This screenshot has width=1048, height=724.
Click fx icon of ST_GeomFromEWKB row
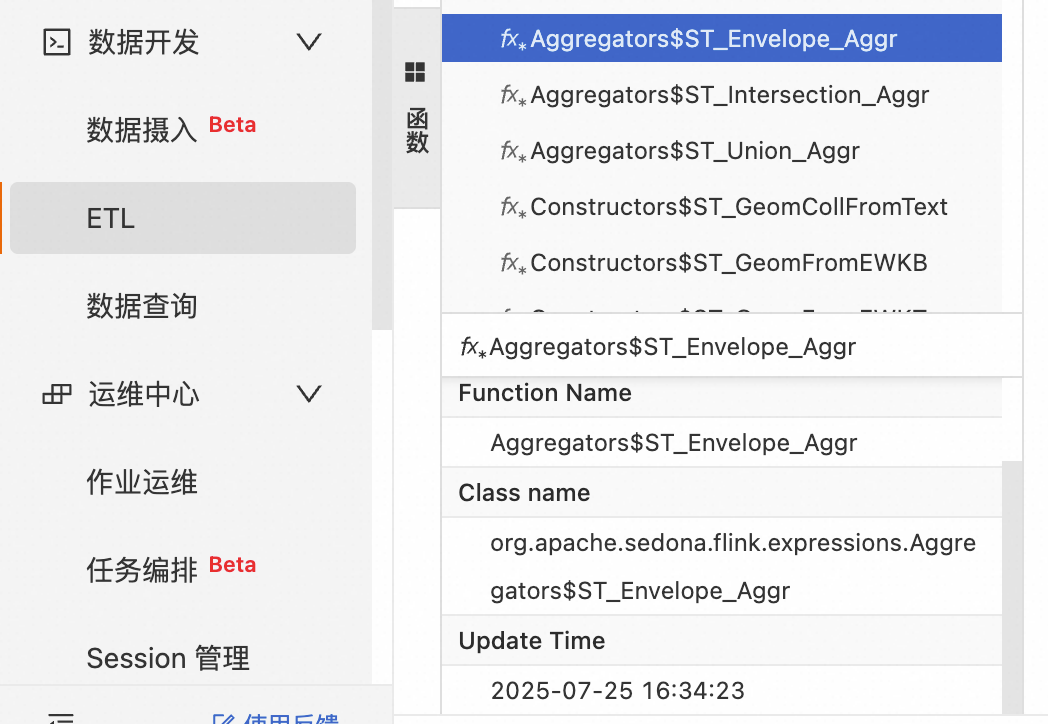coord(513,264)
